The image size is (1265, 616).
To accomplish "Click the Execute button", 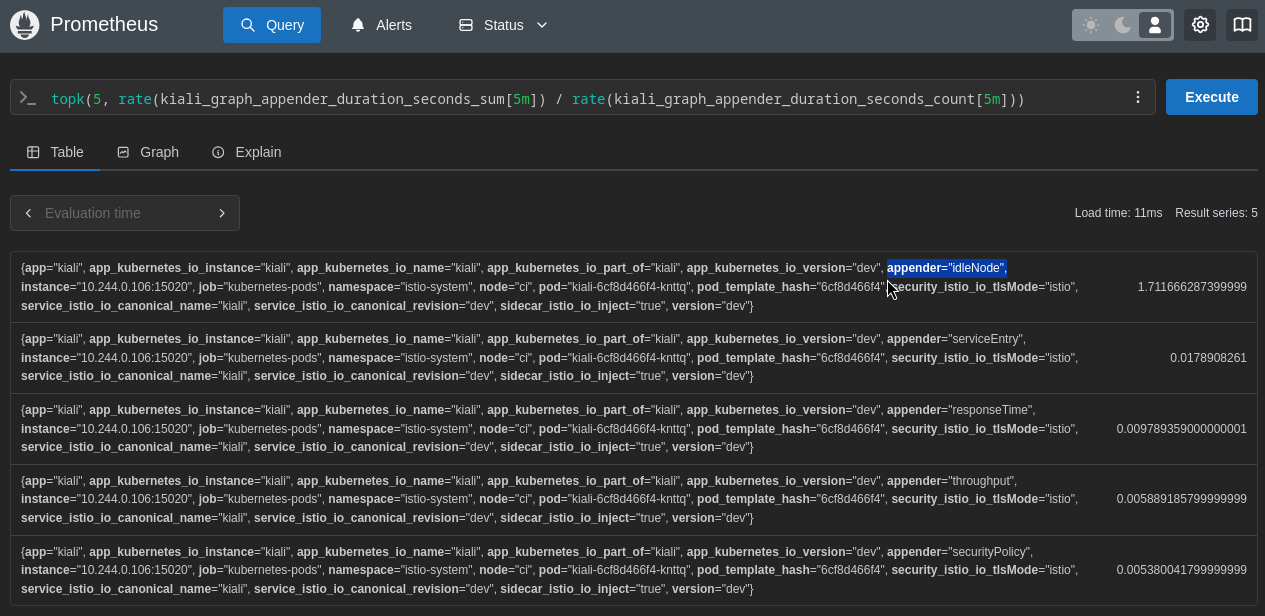I will [x=1211, y=97].
